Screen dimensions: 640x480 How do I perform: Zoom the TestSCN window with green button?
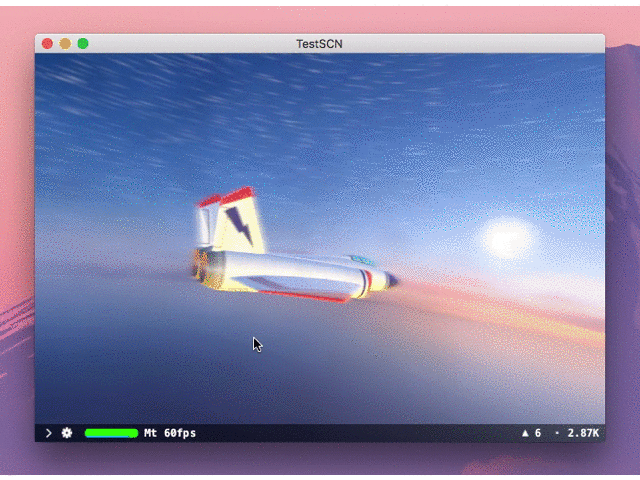[x=83, y=44]
